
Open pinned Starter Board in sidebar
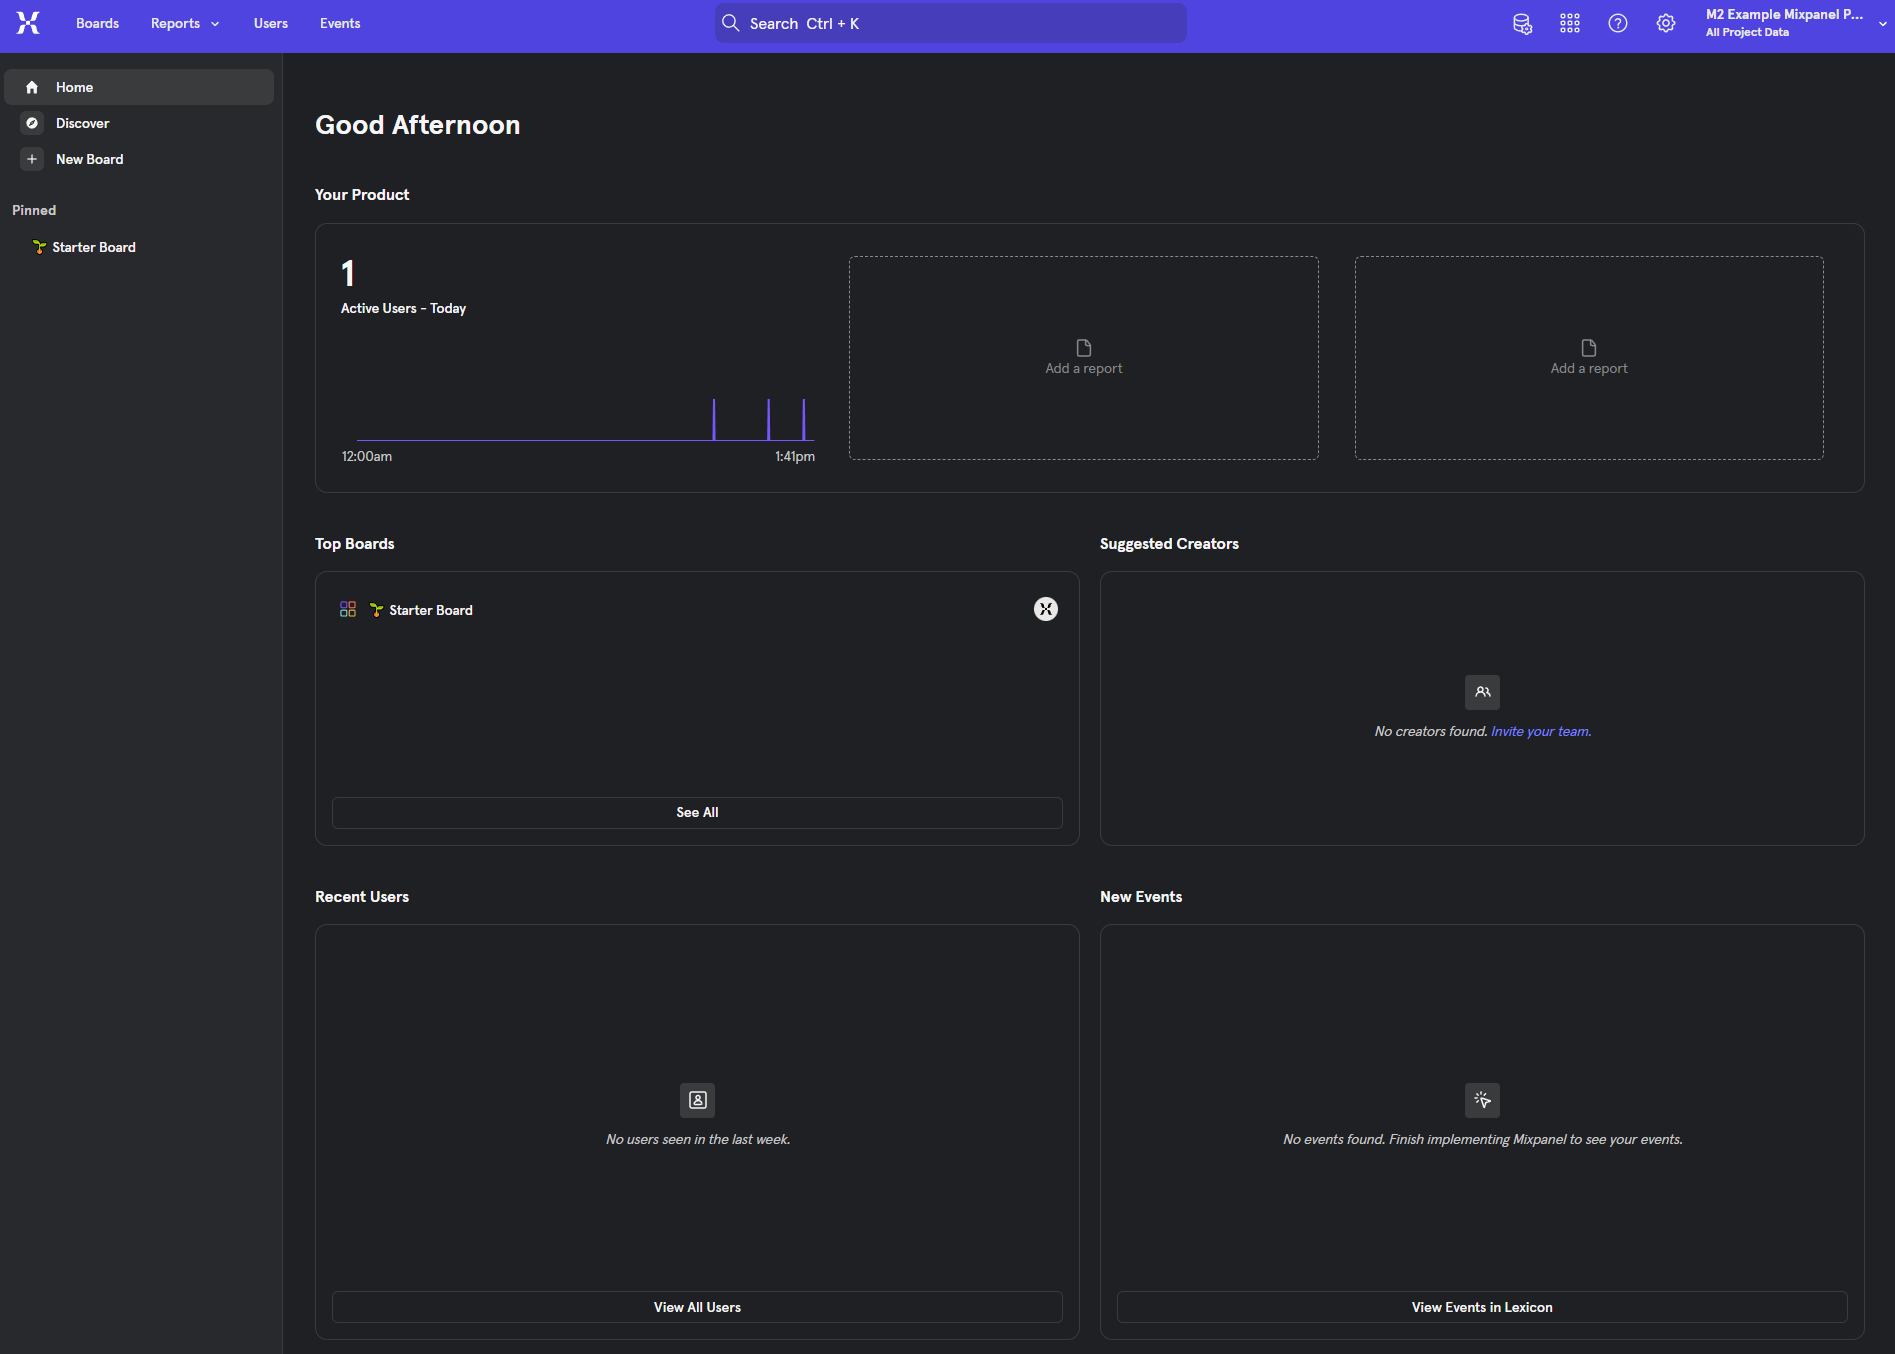pos(93,247)
